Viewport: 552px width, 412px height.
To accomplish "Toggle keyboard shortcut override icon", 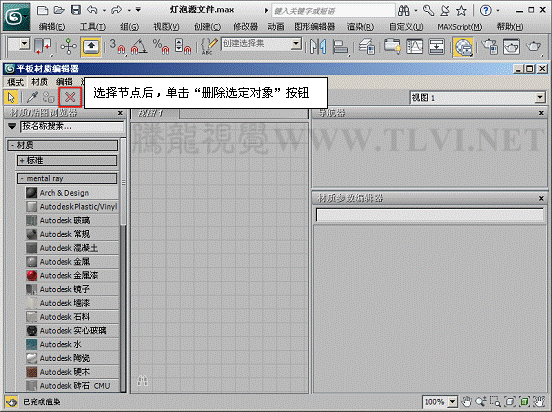I will click(91, 46).
